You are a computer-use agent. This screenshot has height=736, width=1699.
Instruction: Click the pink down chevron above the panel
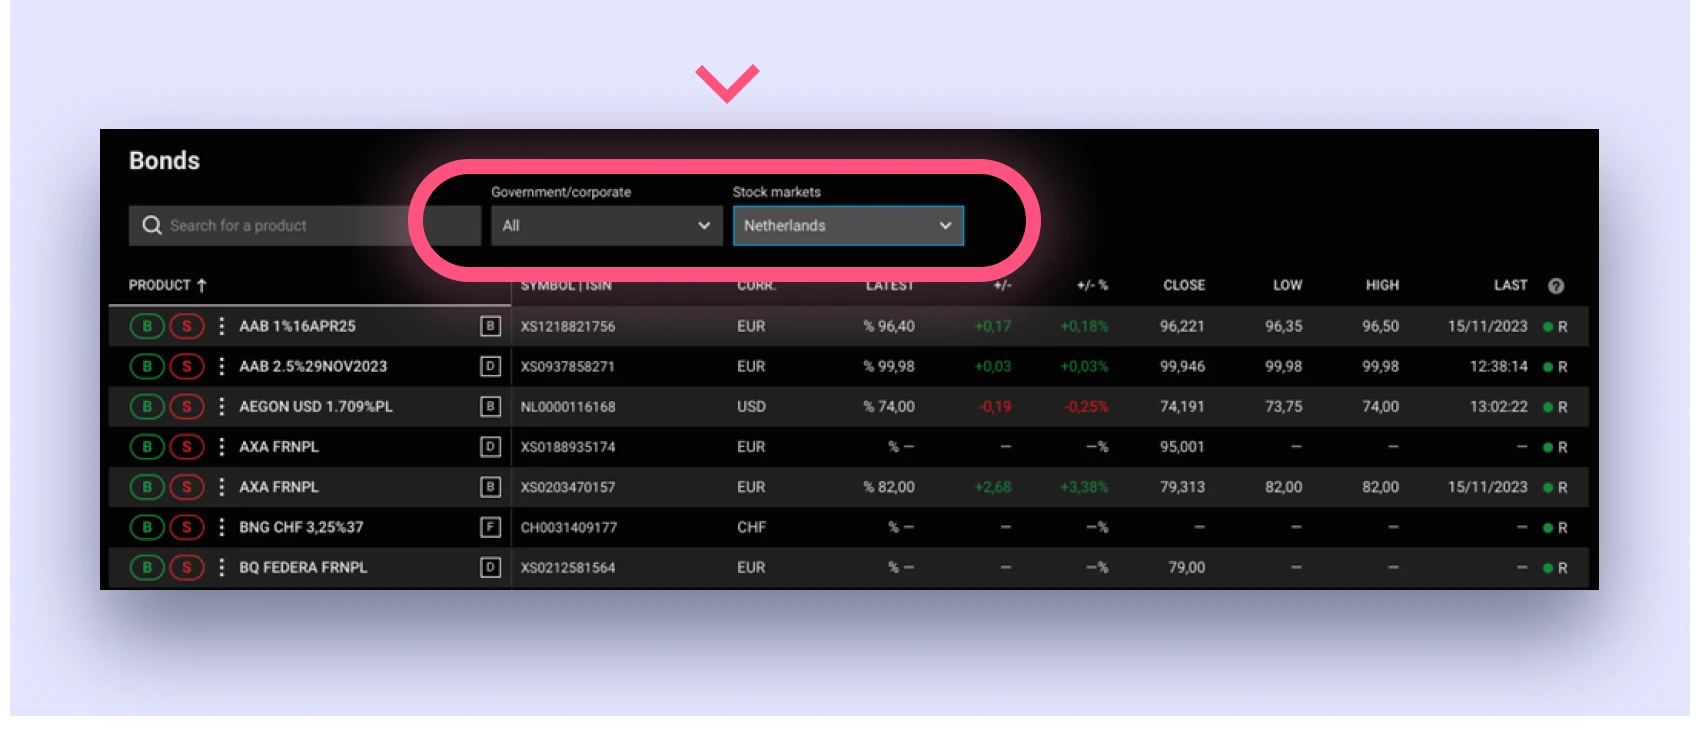tap(727, 83)
